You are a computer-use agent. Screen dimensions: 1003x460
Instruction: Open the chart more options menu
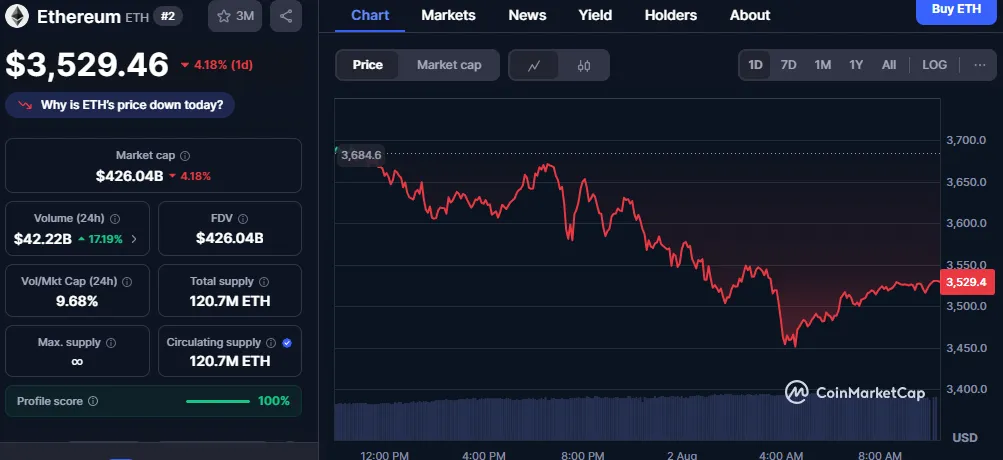coord(978,65)
